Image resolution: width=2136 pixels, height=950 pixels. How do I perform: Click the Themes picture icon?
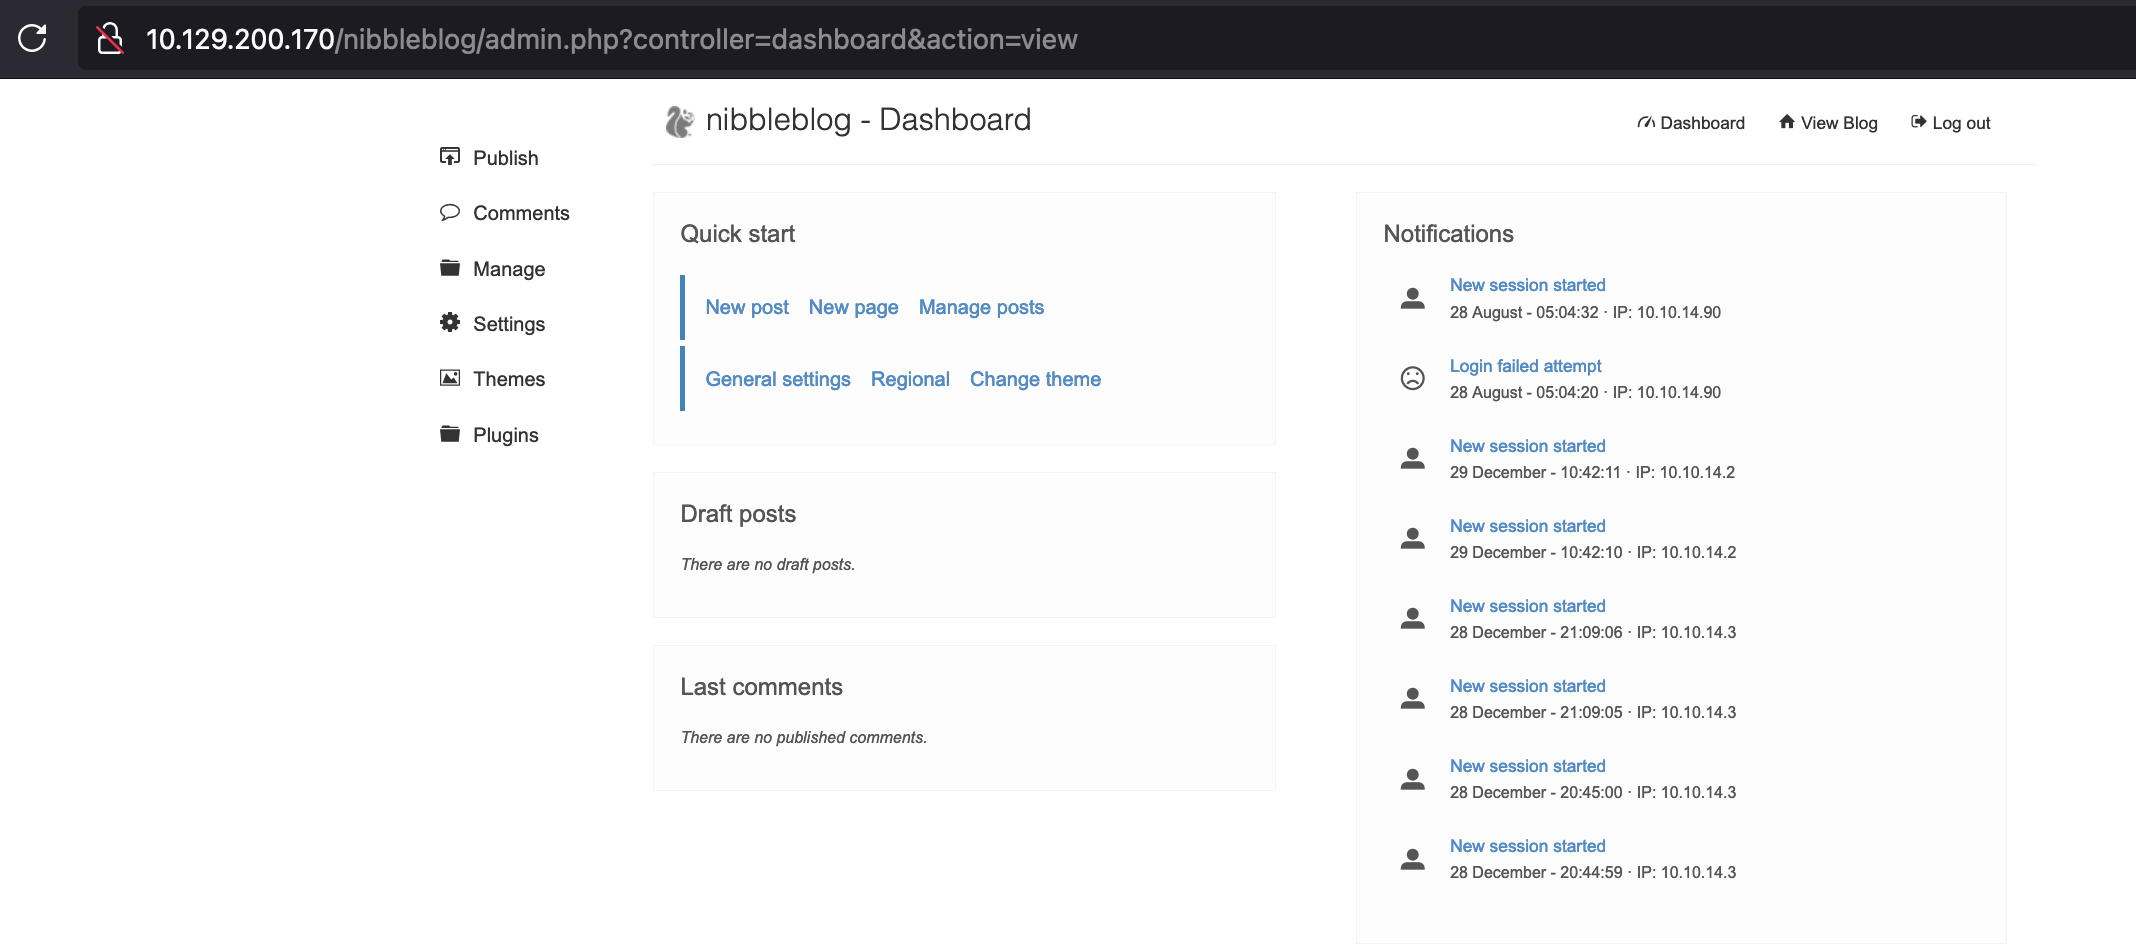point(450,378)
